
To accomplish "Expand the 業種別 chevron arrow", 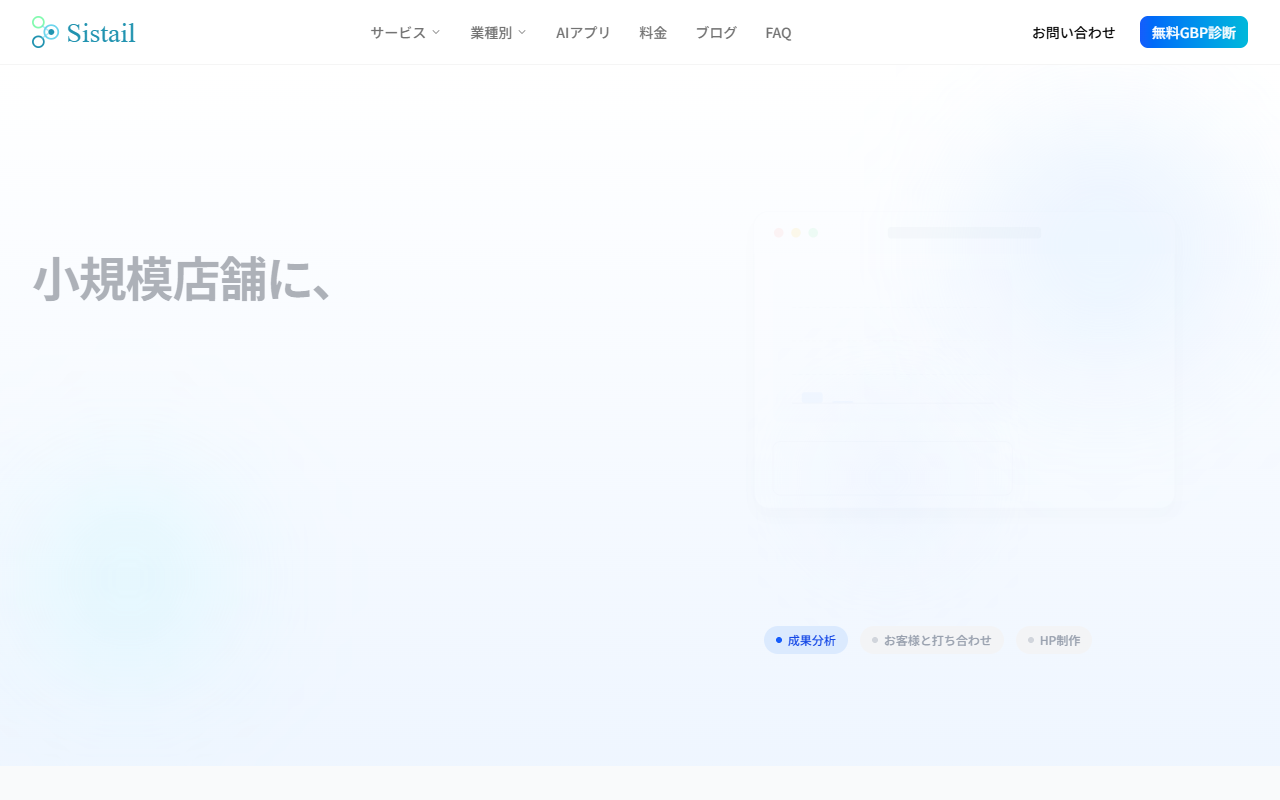I will pos(522,32).
